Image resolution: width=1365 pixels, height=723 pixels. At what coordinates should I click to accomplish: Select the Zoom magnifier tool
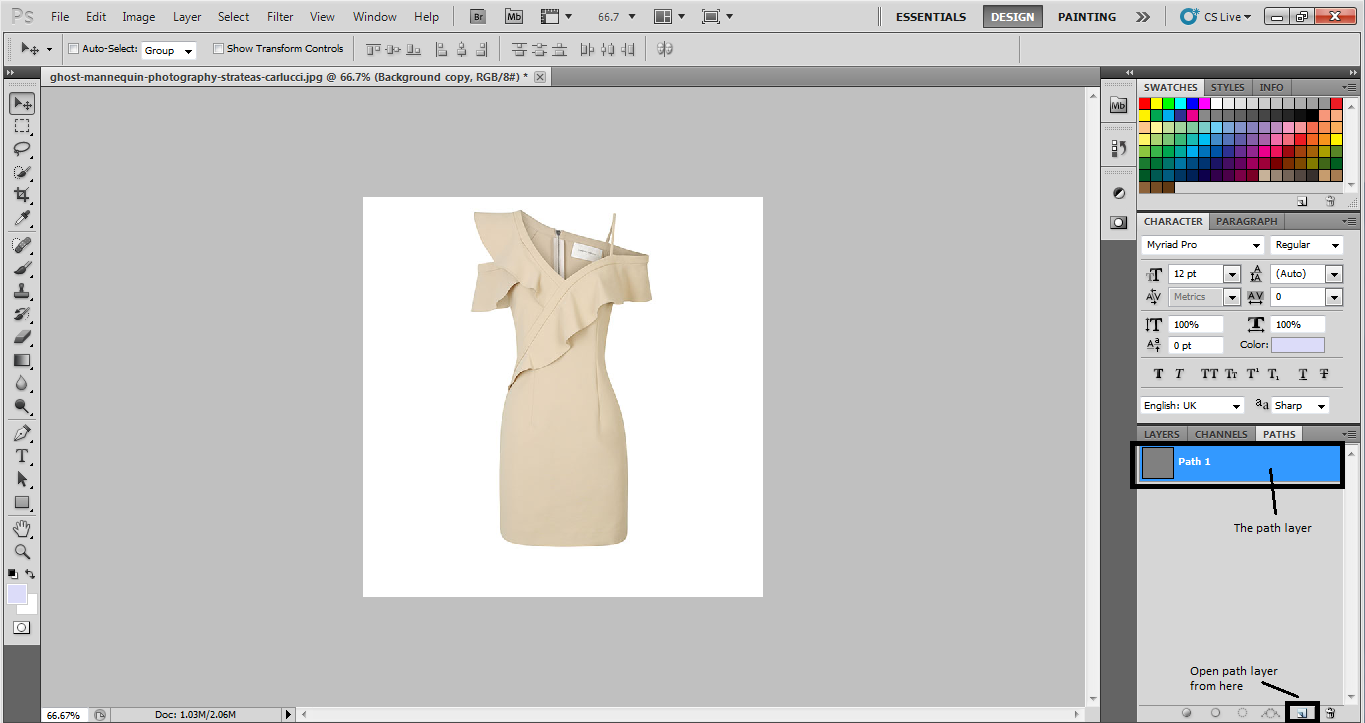(x=21, y=551)
